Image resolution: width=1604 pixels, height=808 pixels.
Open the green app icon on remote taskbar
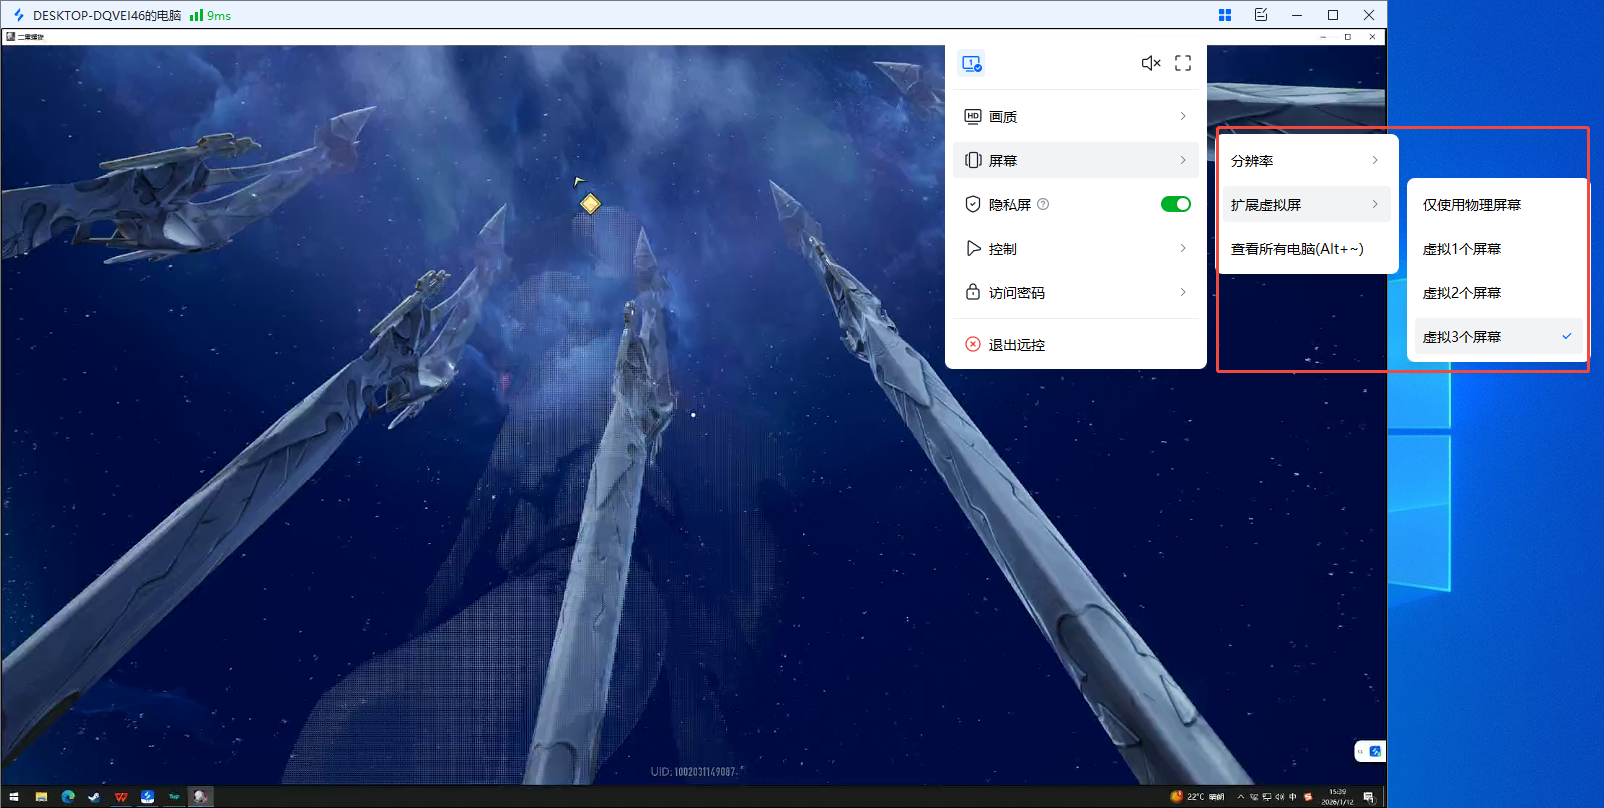(174, 797)
